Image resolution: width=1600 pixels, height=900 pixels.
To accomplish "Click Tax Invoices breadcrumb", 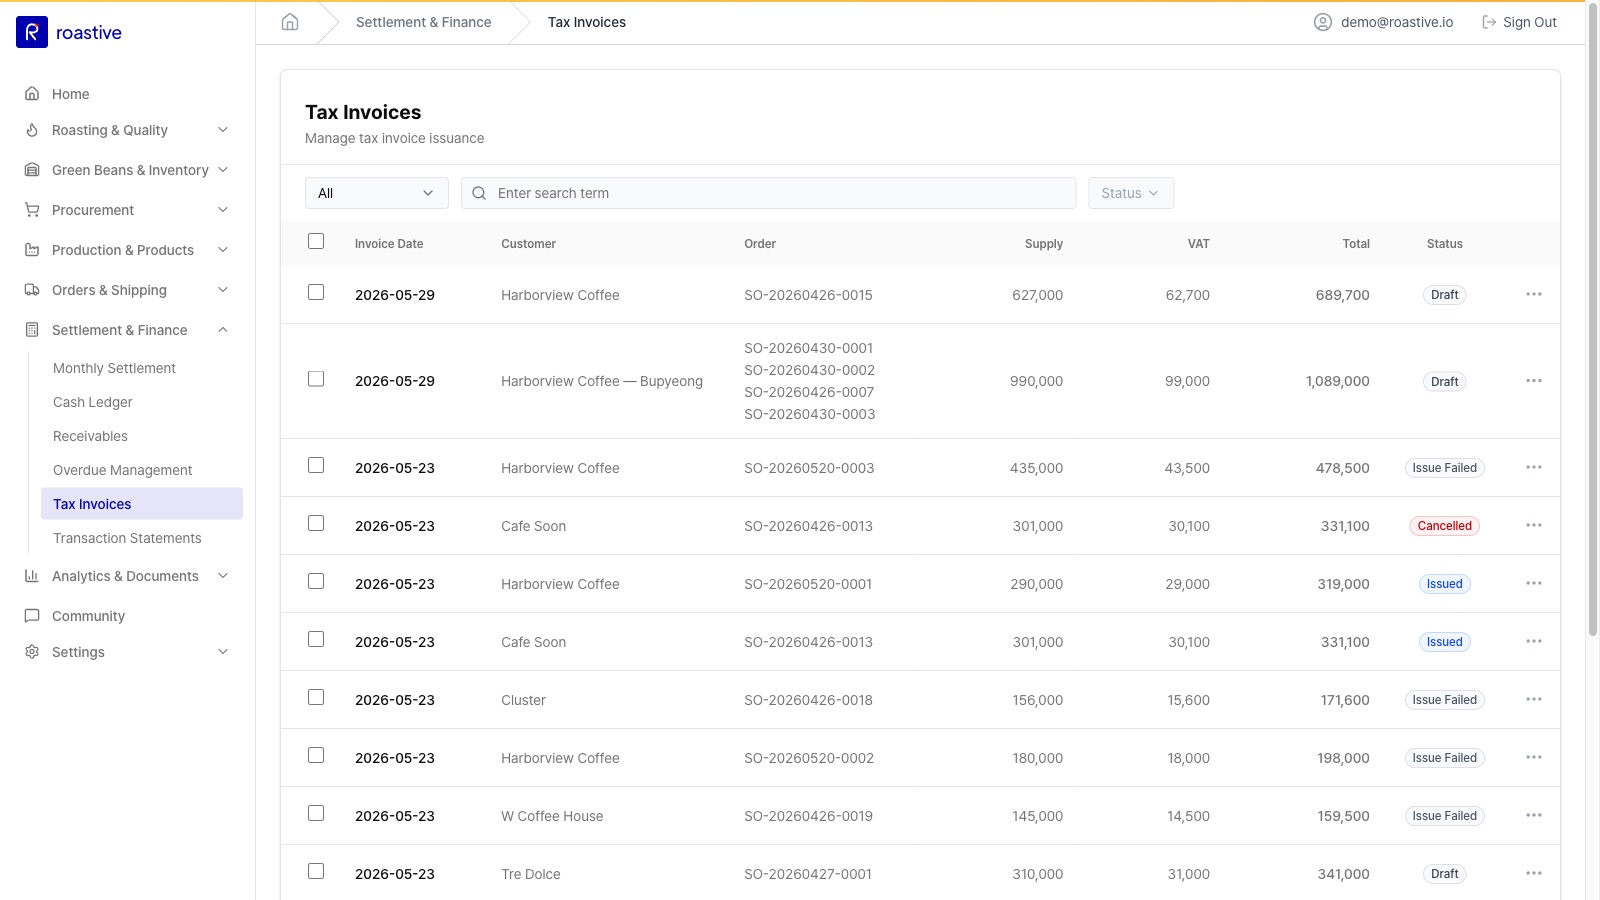I will pos(587,22).
